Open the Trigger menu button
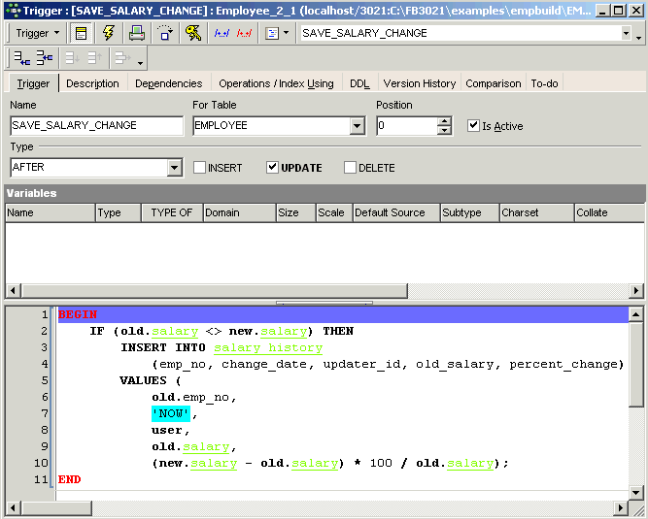The height and width of the screenshot is (519, 648). [x=37, y=33]
